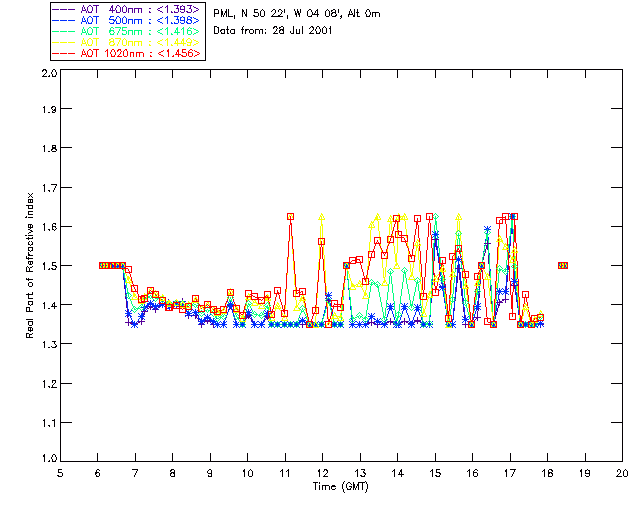Click legend entry 'AOT 400nm : <1.393>'
Image resolution: width=640 pixels, height=512 pixels.
(127, 9)
